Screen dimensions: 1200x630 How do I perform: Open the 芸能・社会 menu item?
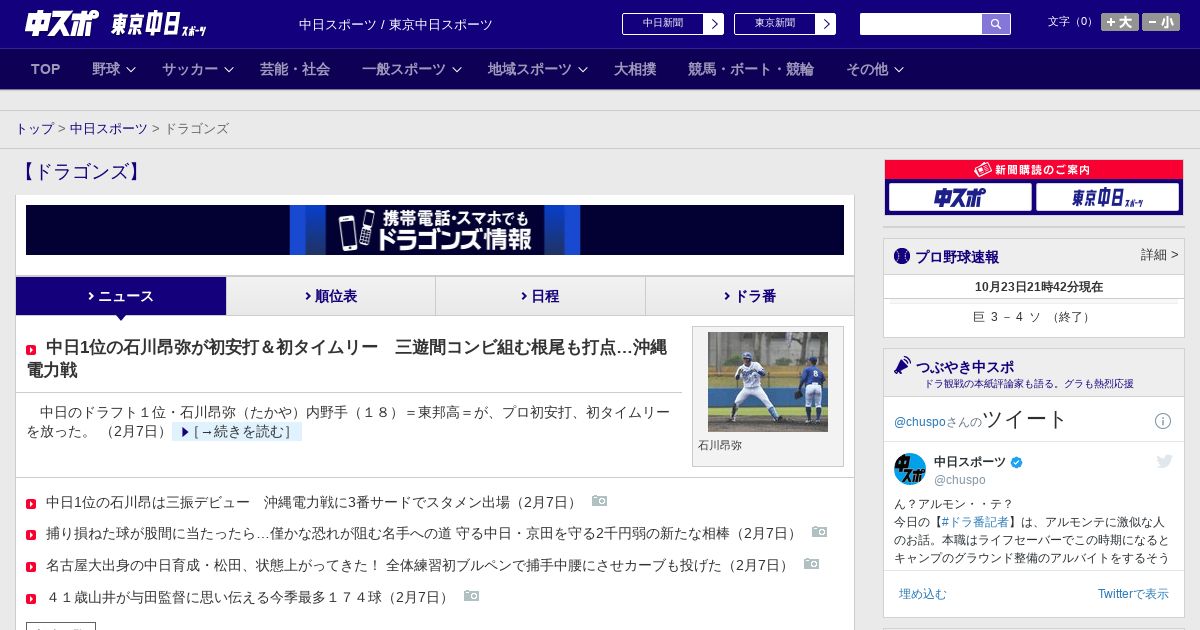click(295, 69)
